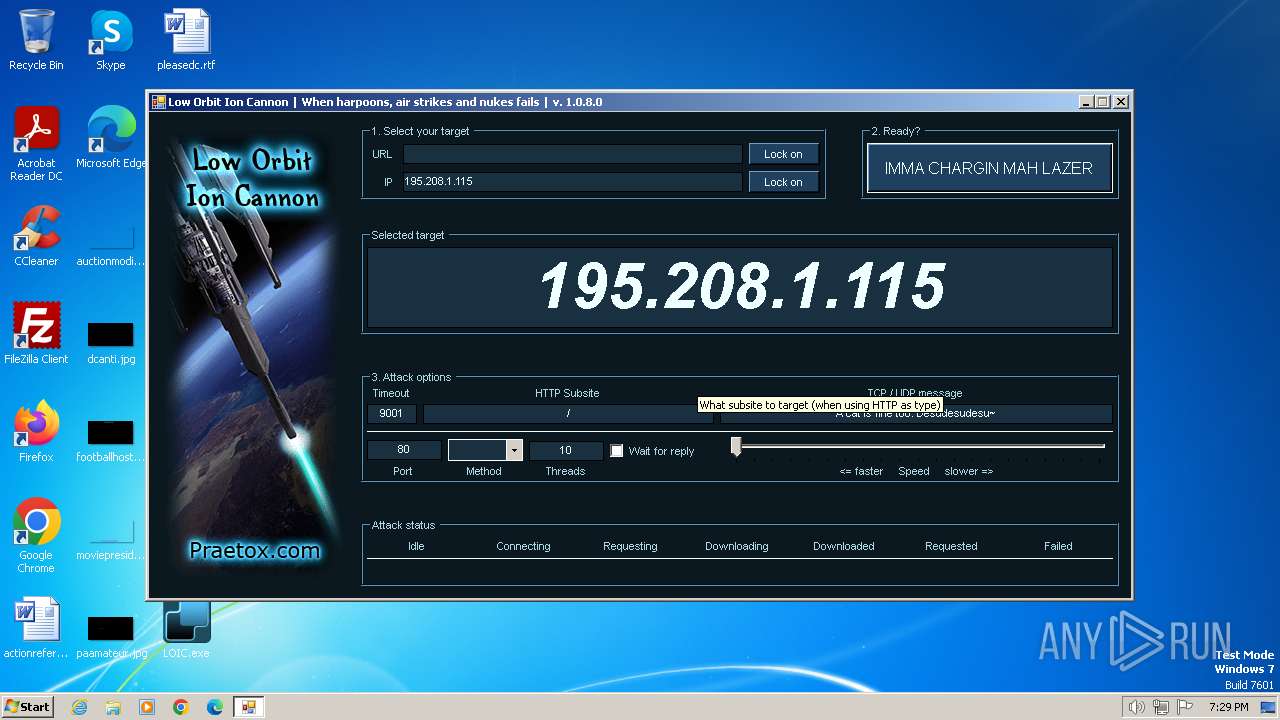Focus the HTTP Subsite field

567,414
